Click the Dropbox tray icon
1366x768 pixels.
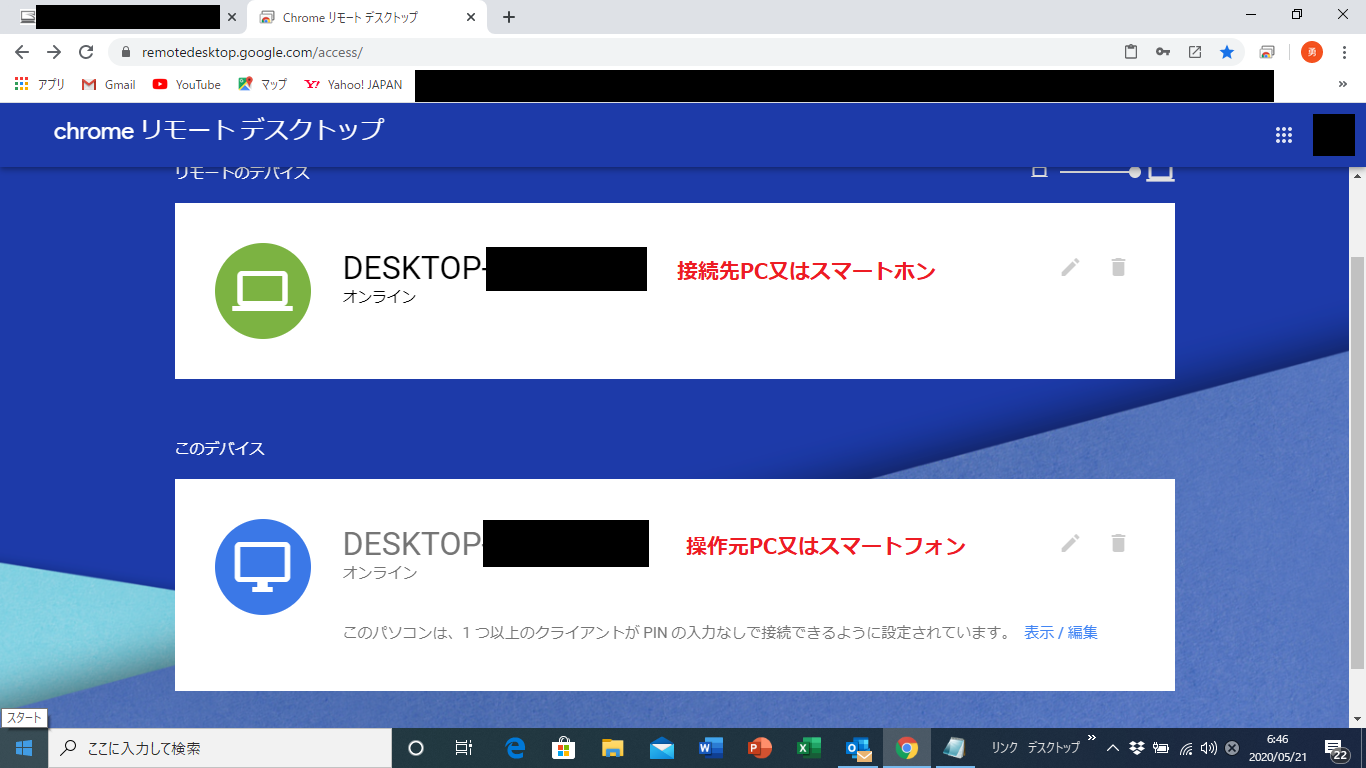1137,748
